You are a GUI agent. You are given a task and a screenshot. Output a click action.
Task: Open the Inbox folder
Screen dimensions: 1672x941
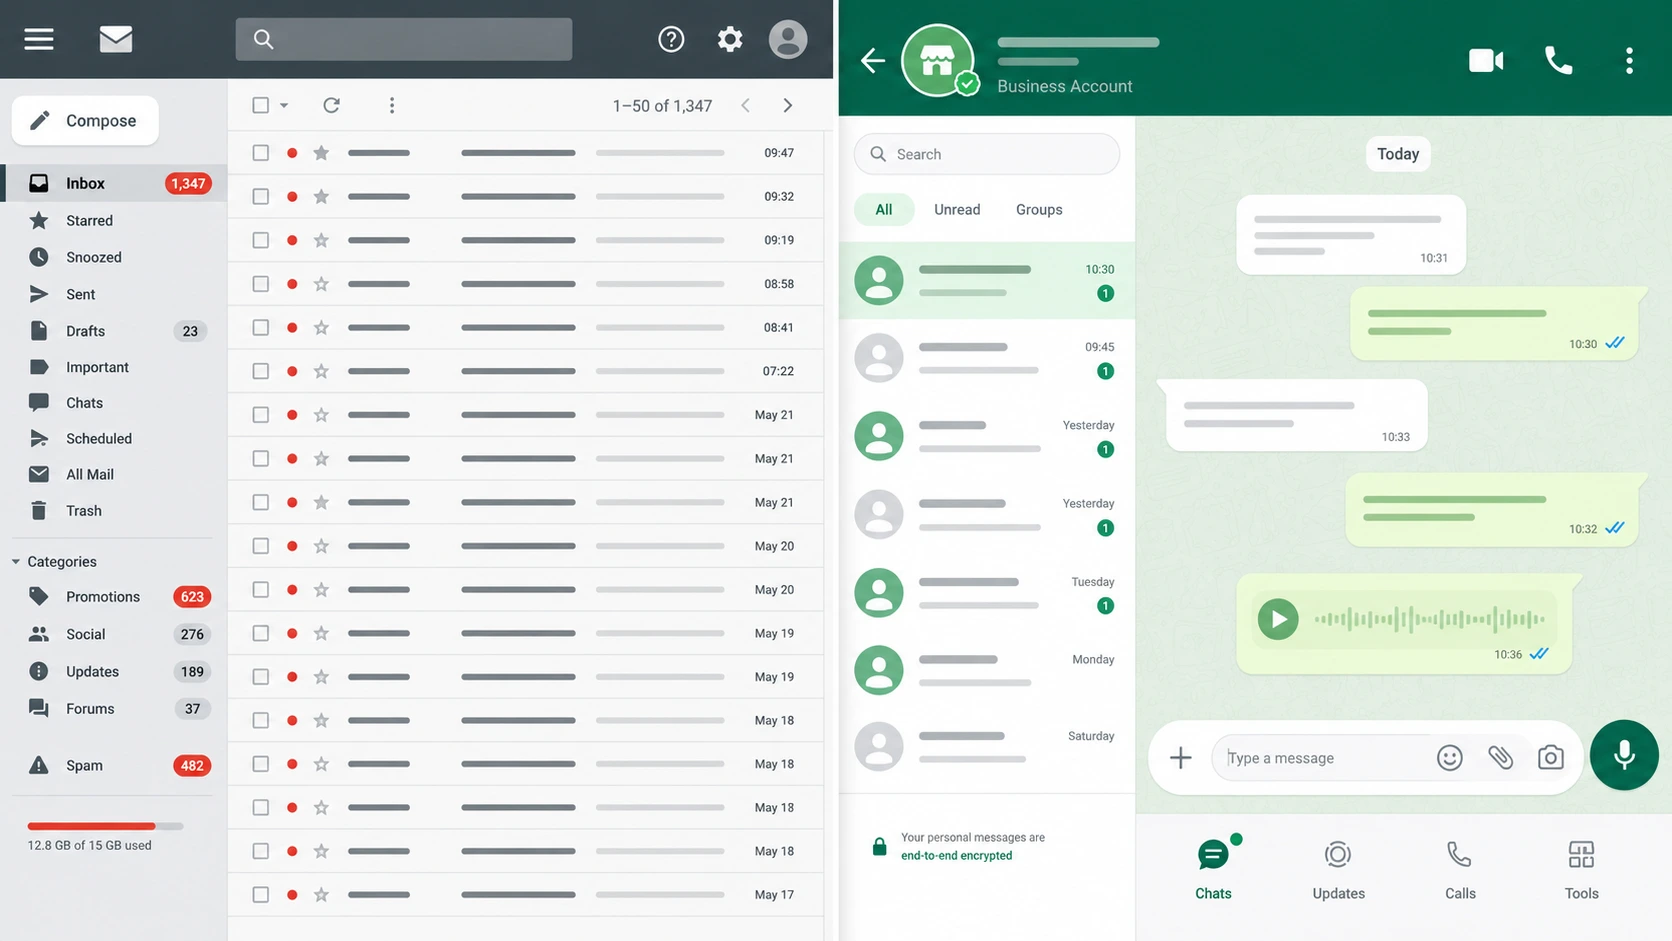pyautogui.click(x=114, y=183)
